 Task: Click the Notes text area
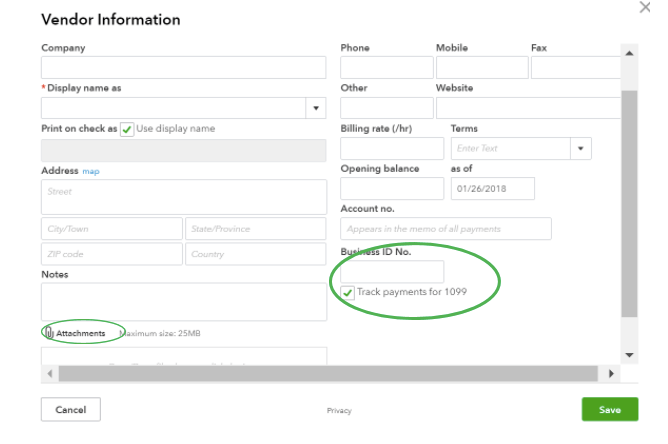[x=184, y=302]
